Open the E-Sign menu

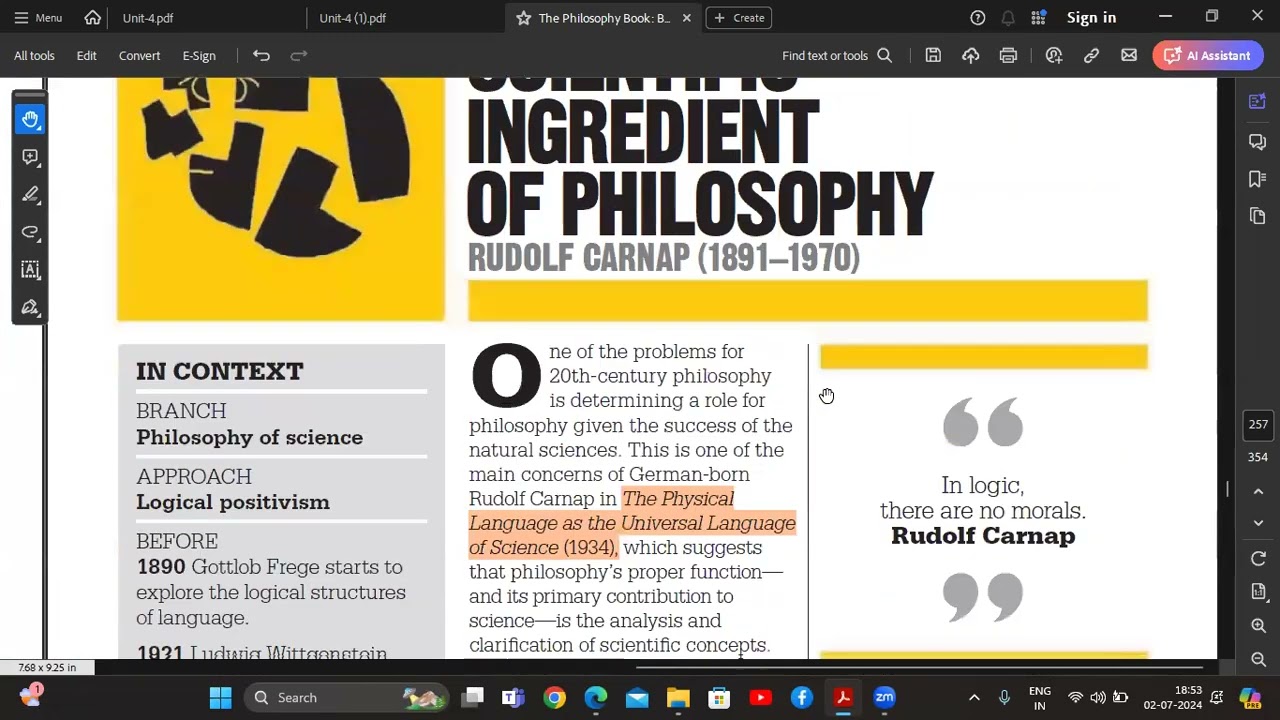coord(199,56)
